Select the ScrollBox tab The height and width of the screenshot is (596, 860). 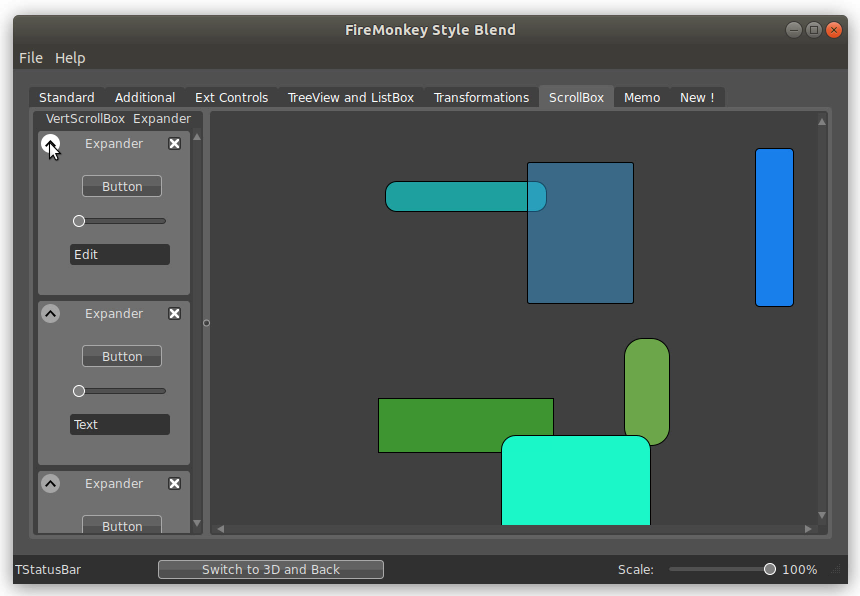(x=576, y=97)
